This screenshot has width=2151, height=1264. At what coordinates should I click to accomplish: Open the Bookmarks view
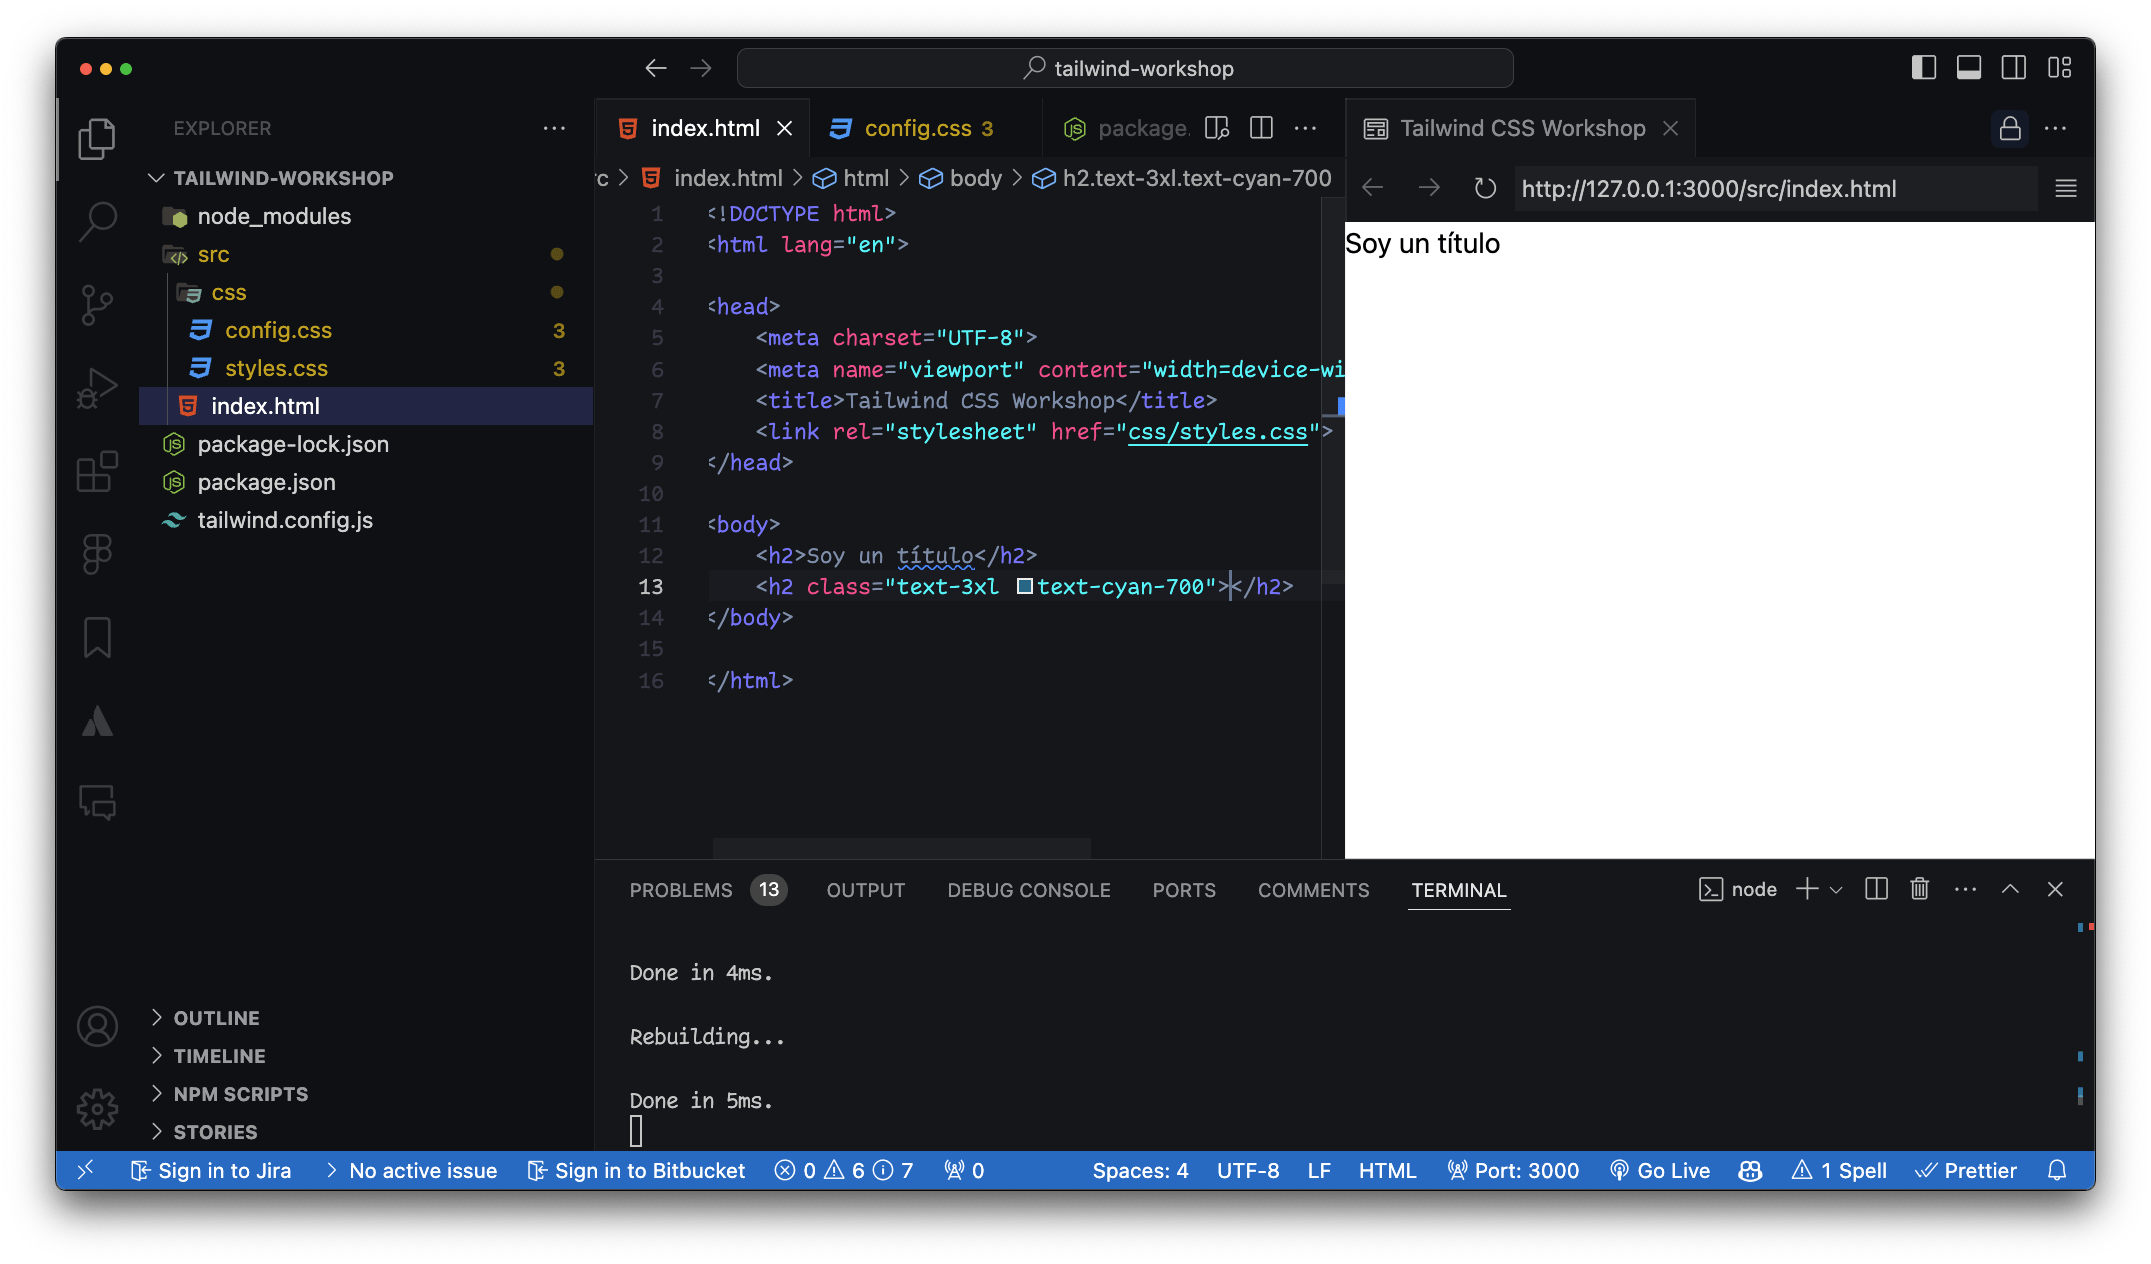click(97, 637)
